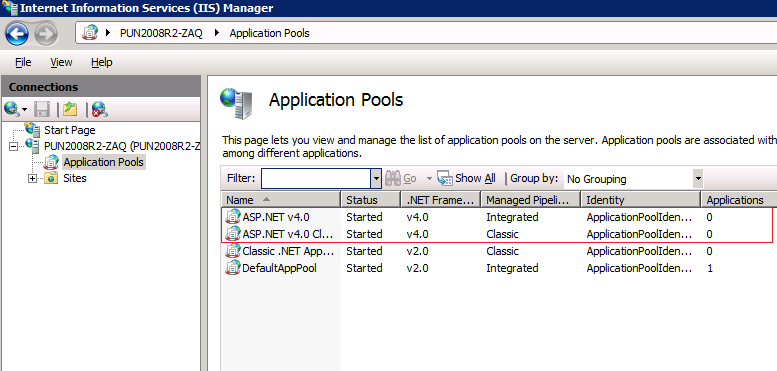Screen dimensions: 777x371
Task: Click Classic pipeline cell of Classic .NET AppPool
Action: point(502,251)
